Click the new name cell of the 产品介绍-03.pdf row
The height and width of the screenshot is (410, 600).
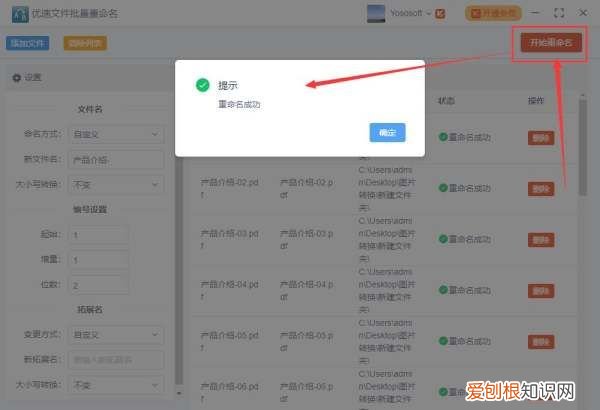(x=307, y=239)
